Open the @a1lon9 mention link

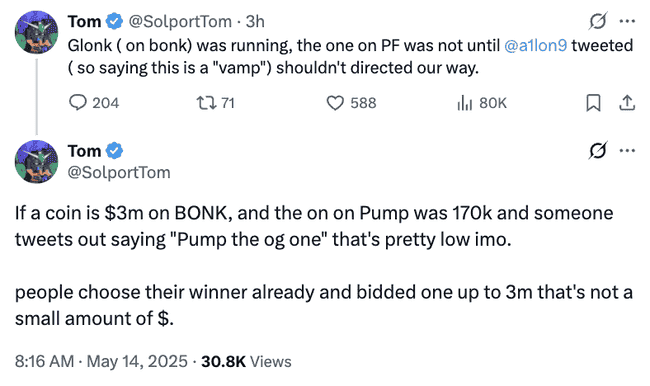[x=535, y=45]
